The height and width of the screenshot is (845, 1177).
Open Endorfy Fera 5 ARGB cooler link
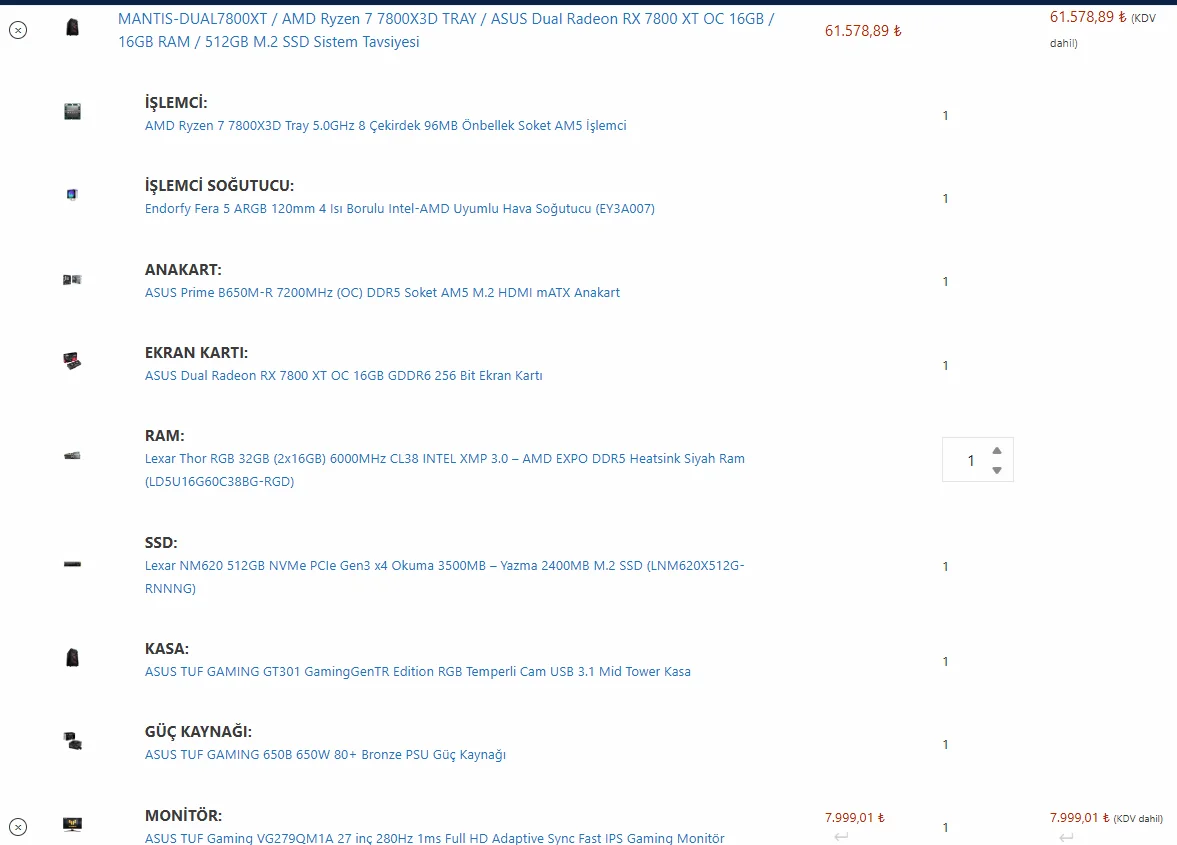pos(399,209)
